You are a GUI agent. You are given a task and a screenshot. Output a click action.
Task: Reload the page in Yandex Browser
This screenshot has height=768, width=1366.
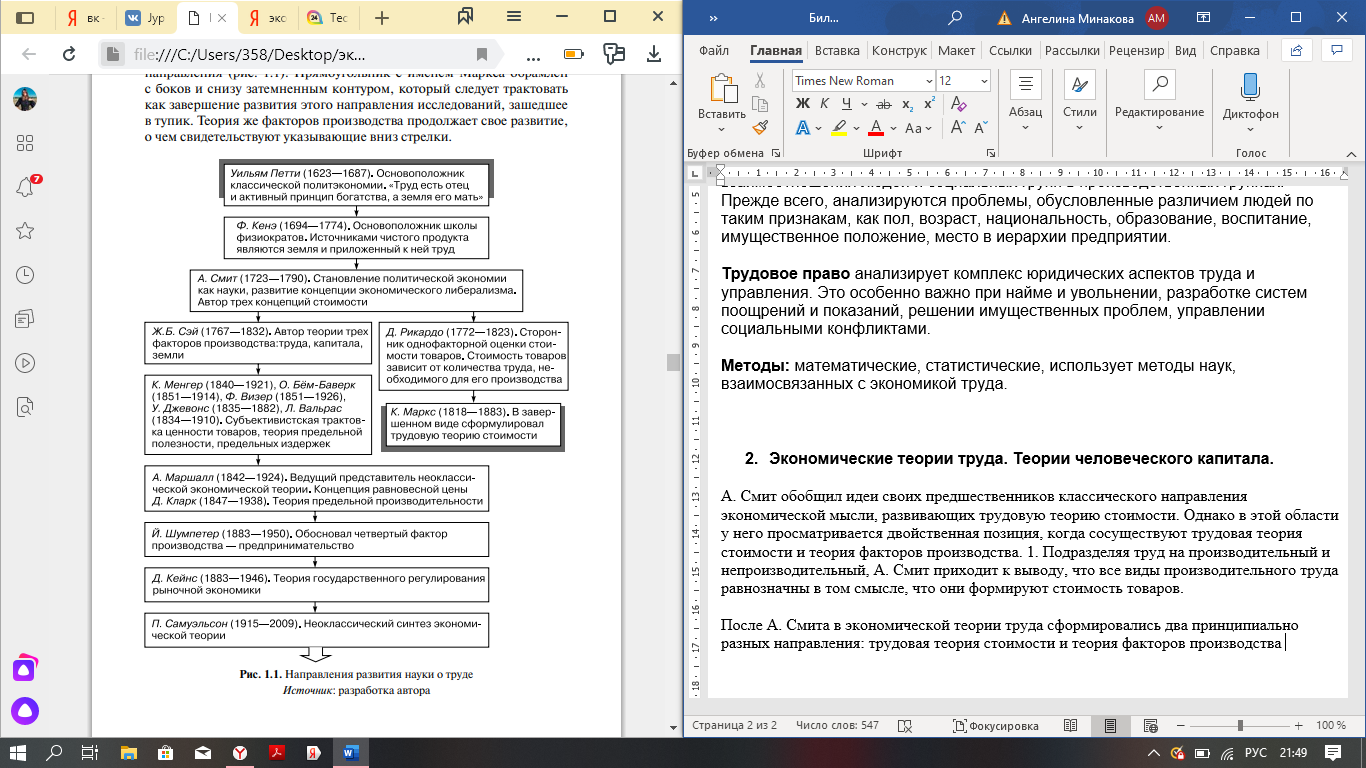[x=69, y=54]
